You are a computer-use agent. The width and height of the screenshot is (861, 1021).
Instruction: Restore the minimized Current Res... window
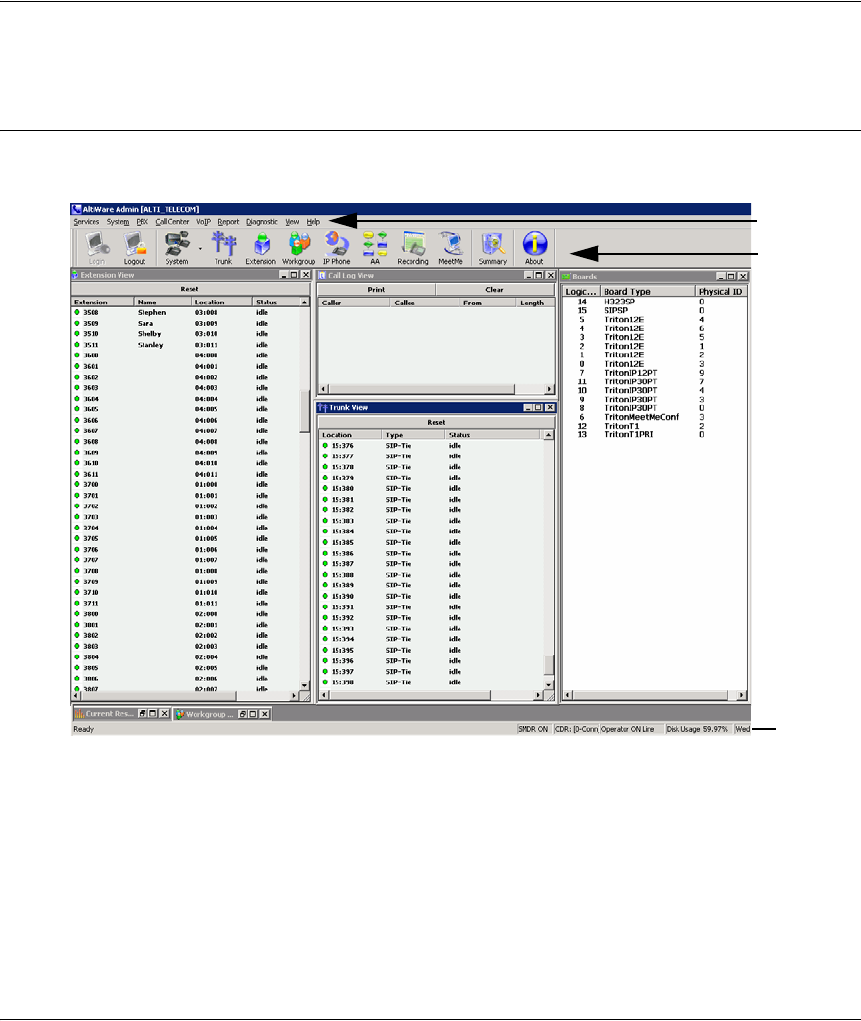pyautogui.click(x=142, y=714)
